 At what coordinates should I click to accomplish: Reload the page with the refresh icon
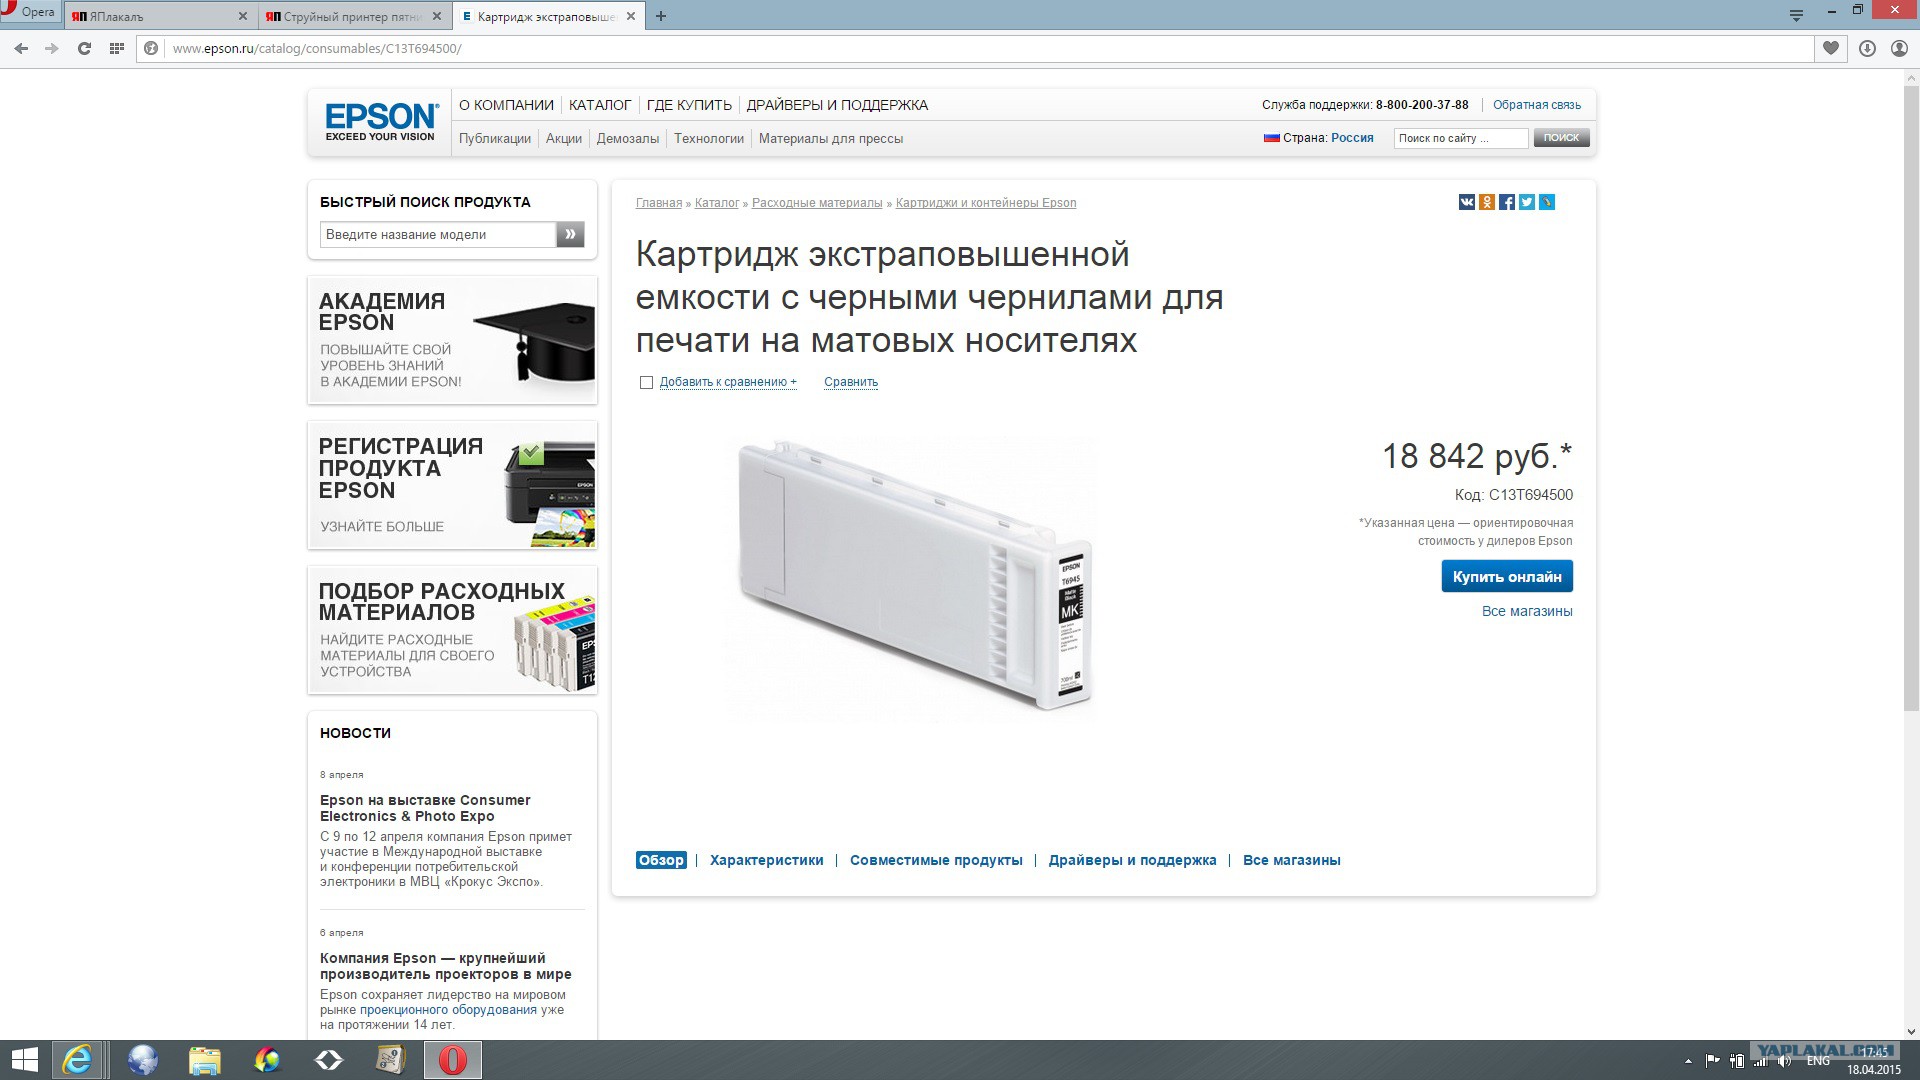pos(84,48)
